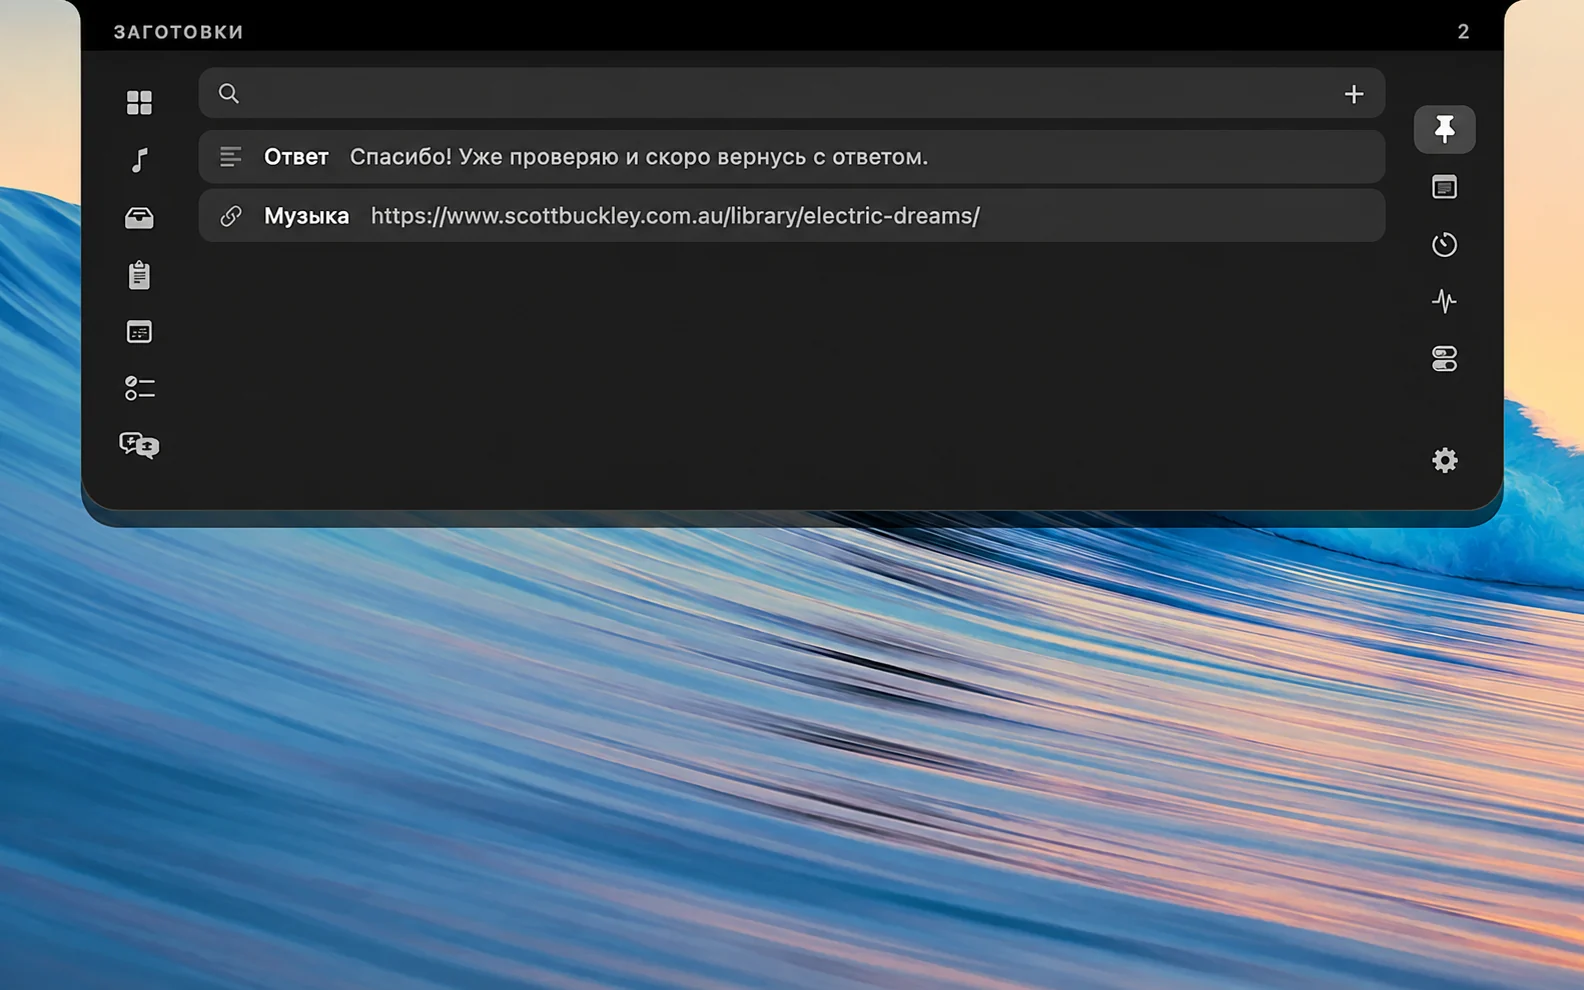Screen dimensions: 1584x990
Task: Click the scottbuckley.com.au electric-dreams URL
Action: click(675, 216)
